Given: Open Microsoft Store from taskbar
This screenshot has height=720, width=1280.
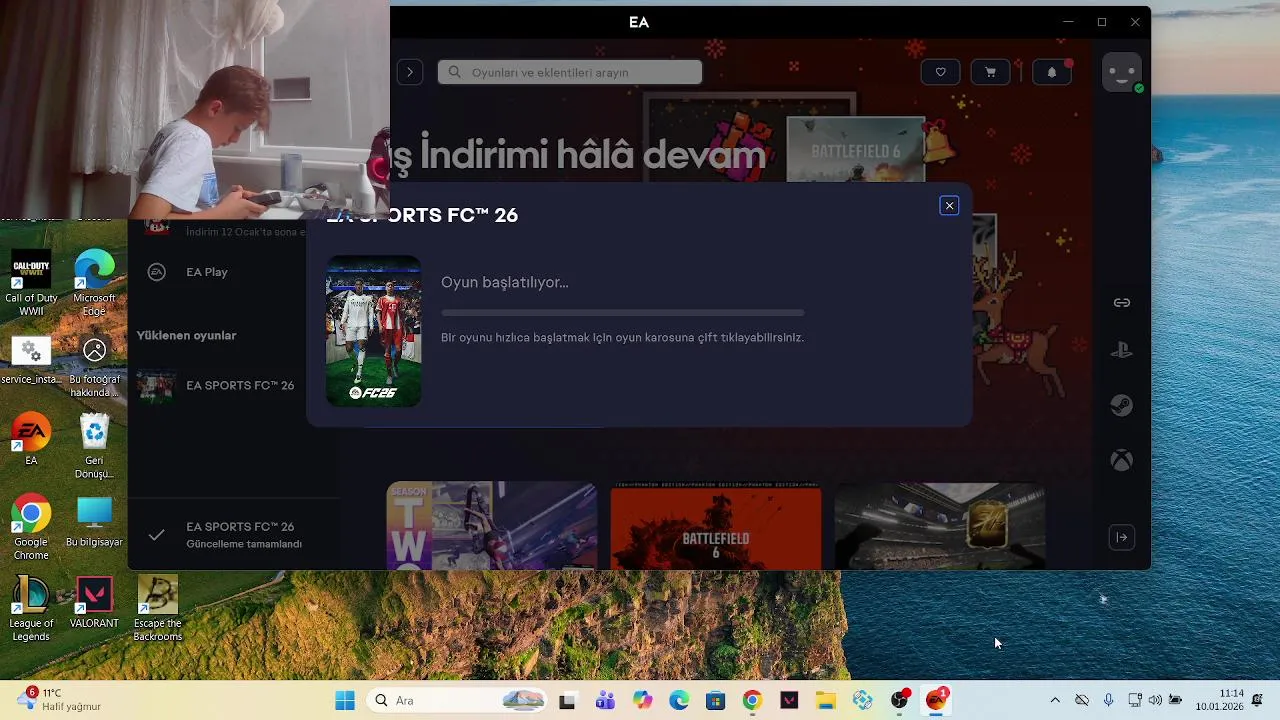Looking at the screenshot, I should 715,700.
